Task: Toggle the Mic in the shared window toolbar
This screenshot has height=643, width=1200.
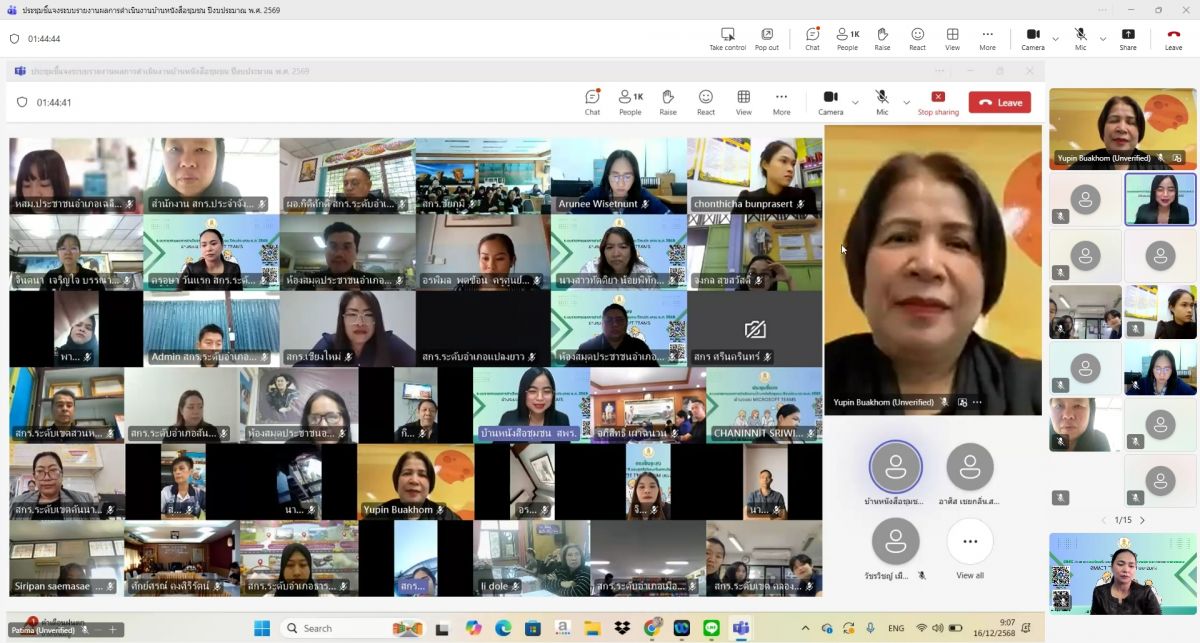Action: pyautogui.click(x=882, y=101)
